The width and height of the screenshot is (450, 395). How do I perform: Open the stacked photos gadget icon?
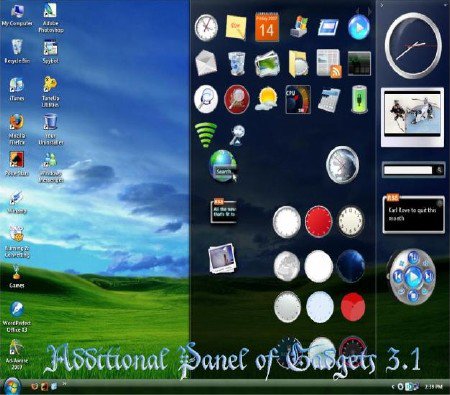268,63
